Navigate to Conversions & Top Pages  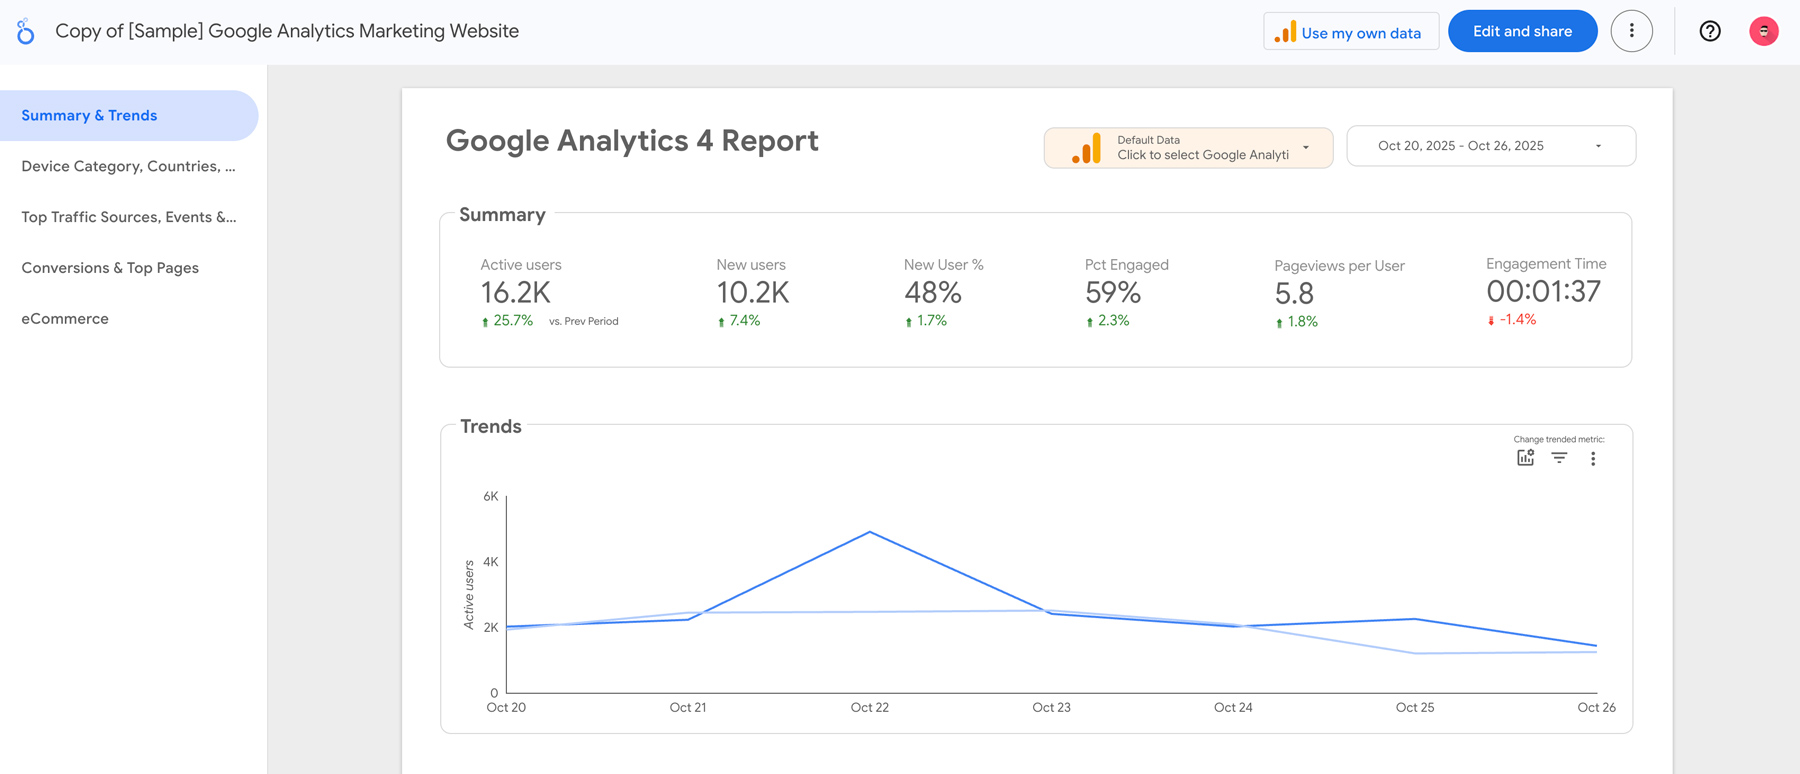pyautogui.click(x=110, y=268)
